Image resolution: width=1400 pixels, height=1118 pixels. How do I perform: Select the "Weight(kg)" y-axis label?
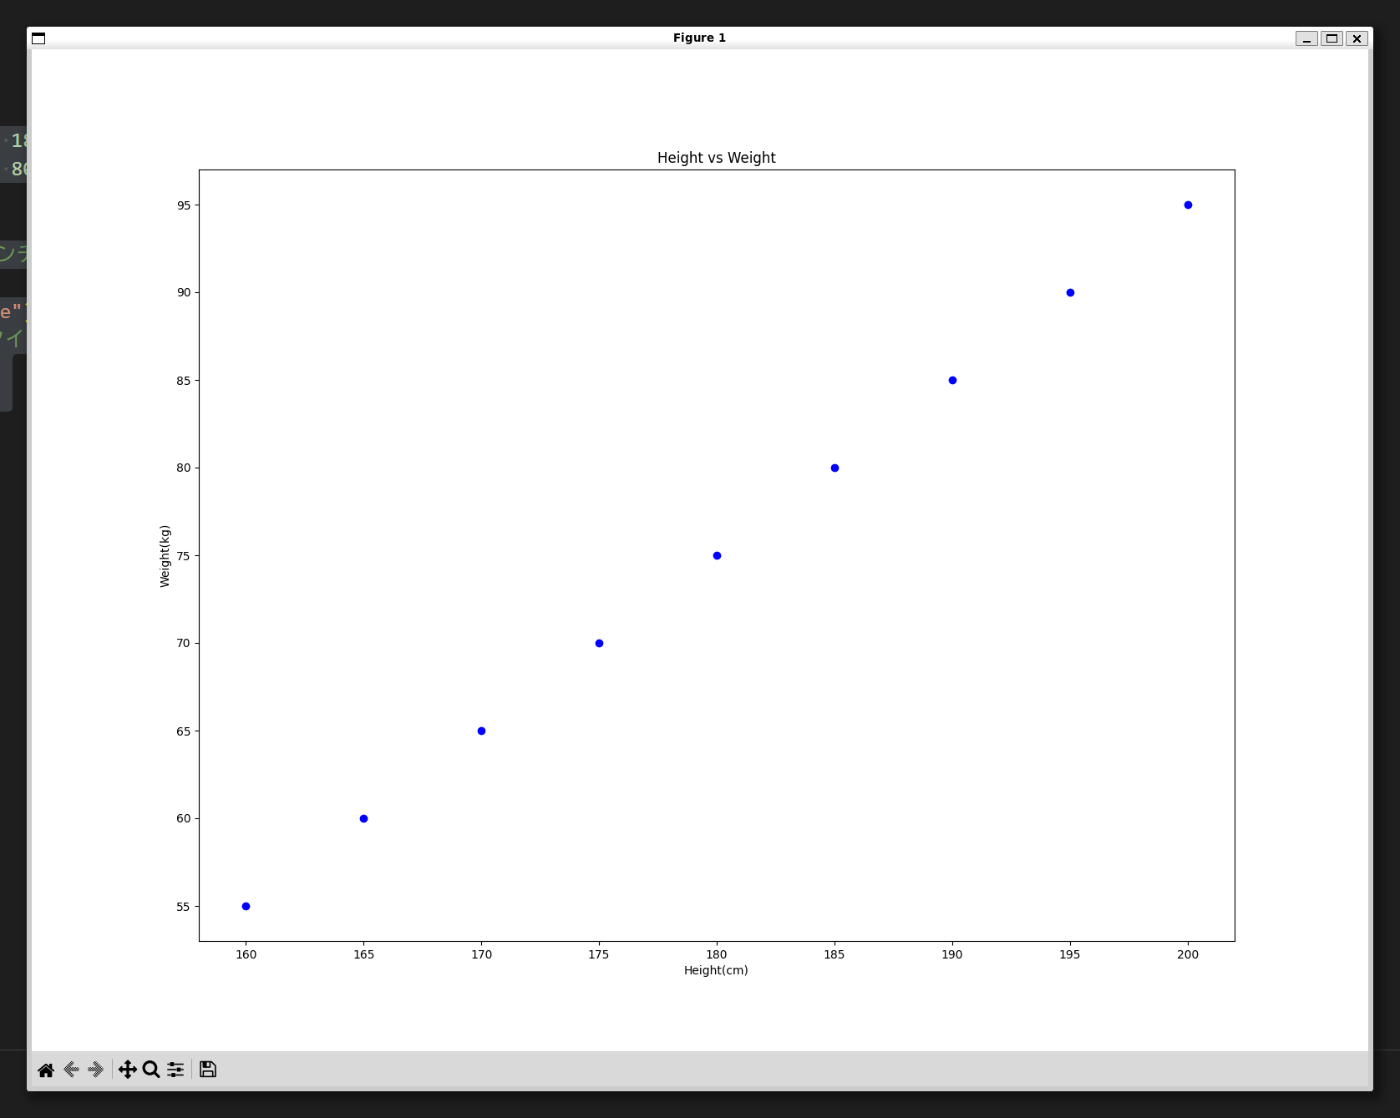(x=165, y=556)
